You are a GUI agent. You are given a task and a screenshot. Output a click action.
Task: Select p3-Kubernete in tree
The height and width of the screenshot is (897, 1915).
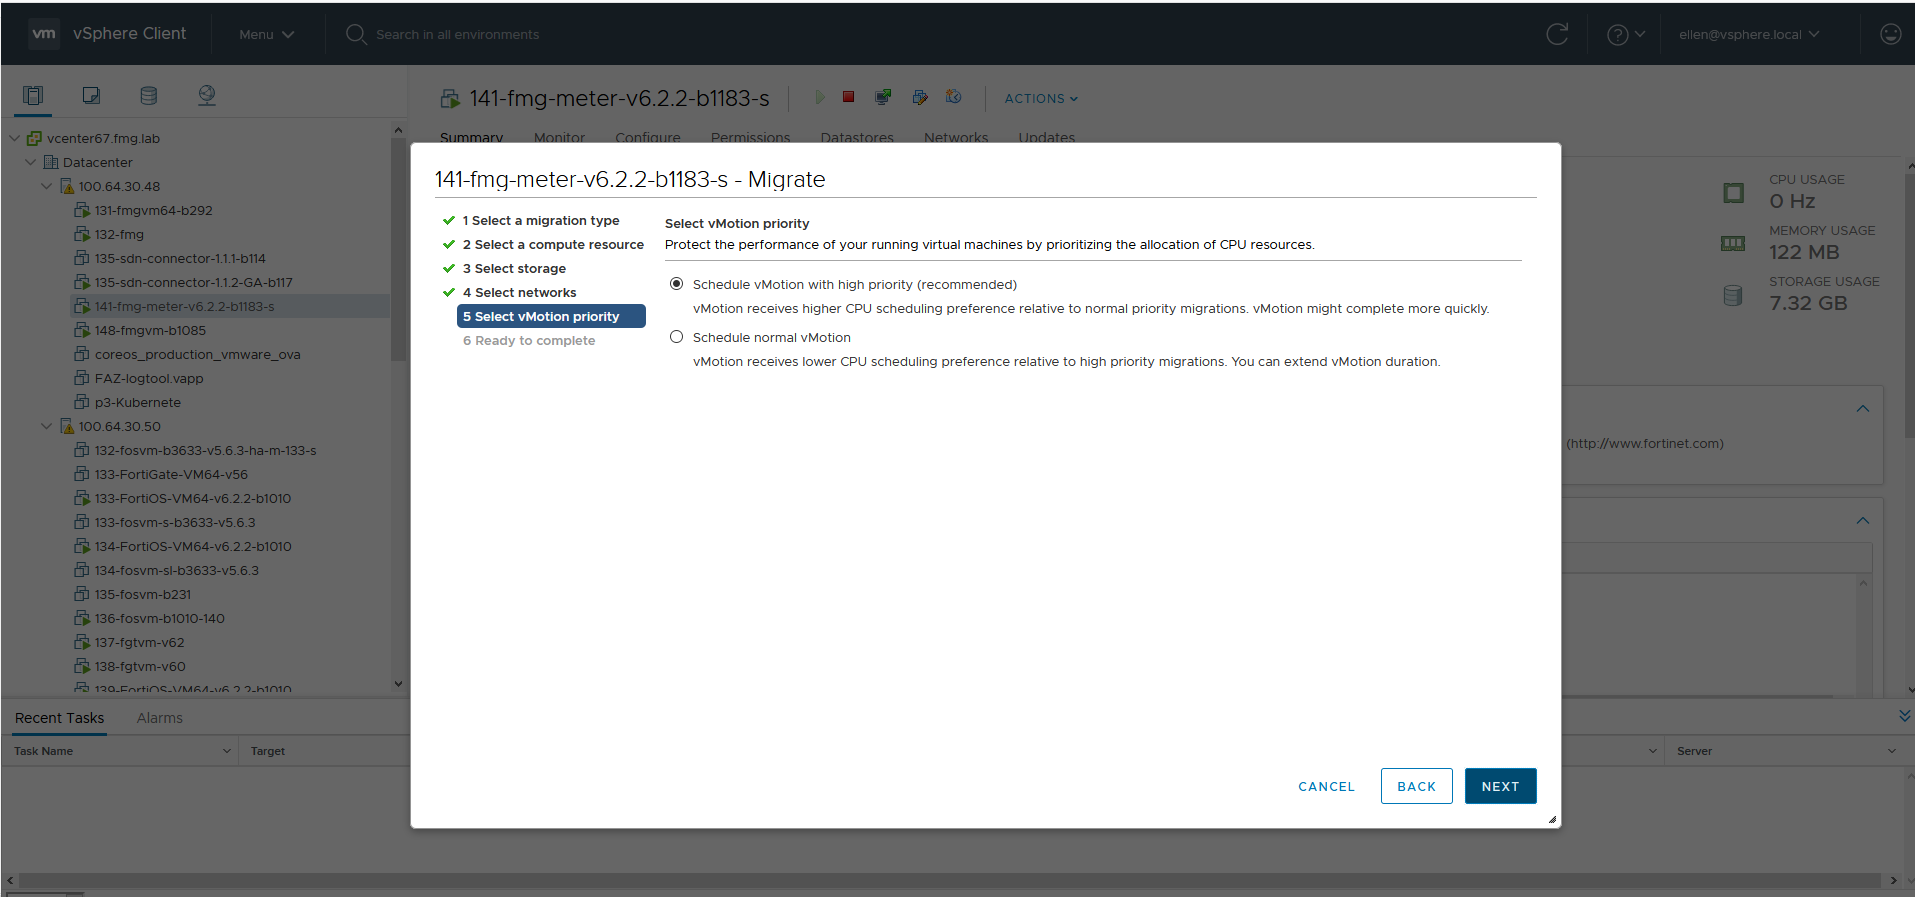tap(138, 402)
